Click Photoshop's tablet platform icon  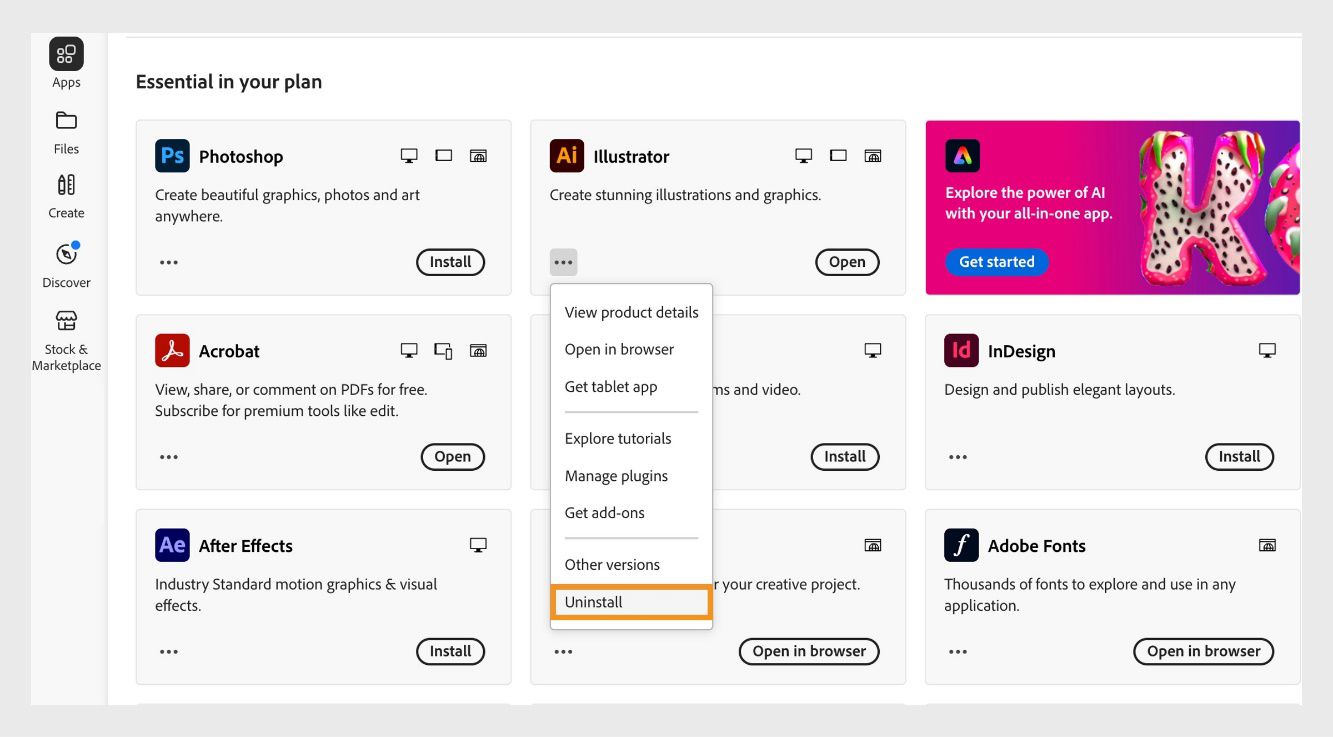pyautogui.click(x=444, y=156)
